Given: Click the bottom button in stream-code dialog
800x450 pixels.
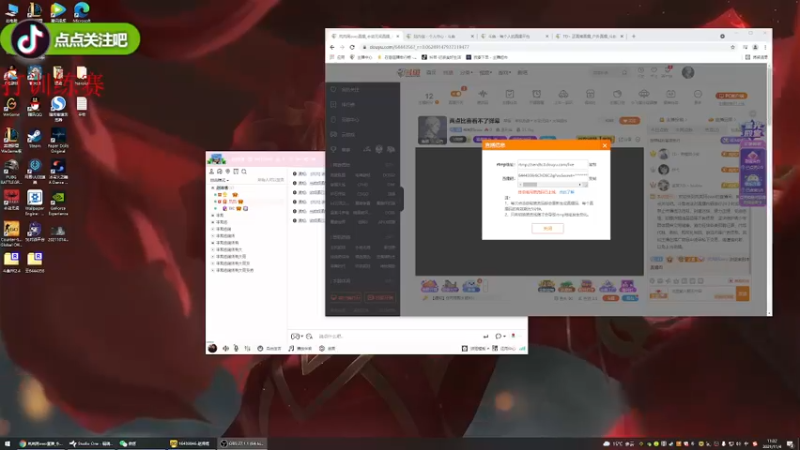Looking at the screenshot, I should click(547, 228).
